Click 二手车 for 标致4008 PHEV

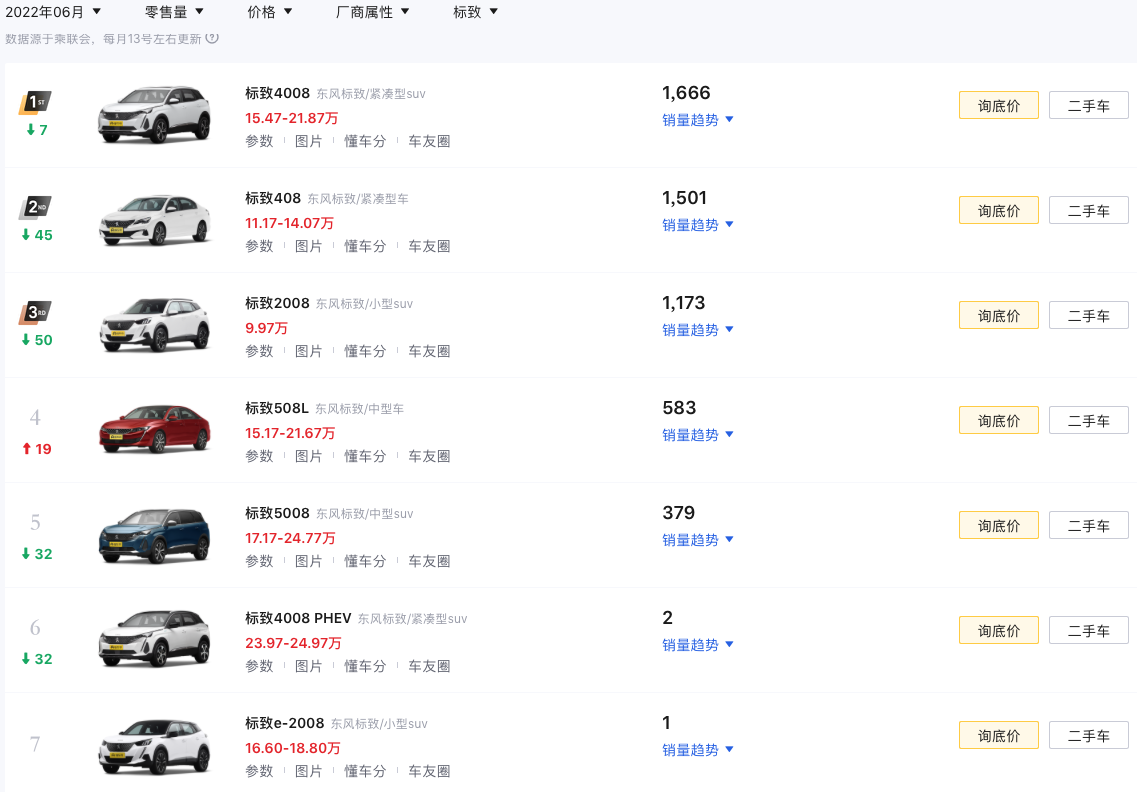(x=1088, y=630)
